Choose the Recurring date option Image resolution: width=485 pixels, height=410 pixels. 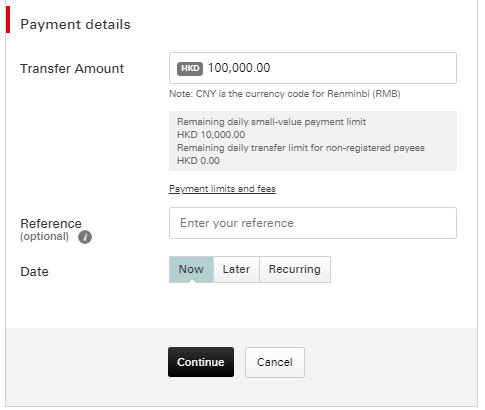295,269
